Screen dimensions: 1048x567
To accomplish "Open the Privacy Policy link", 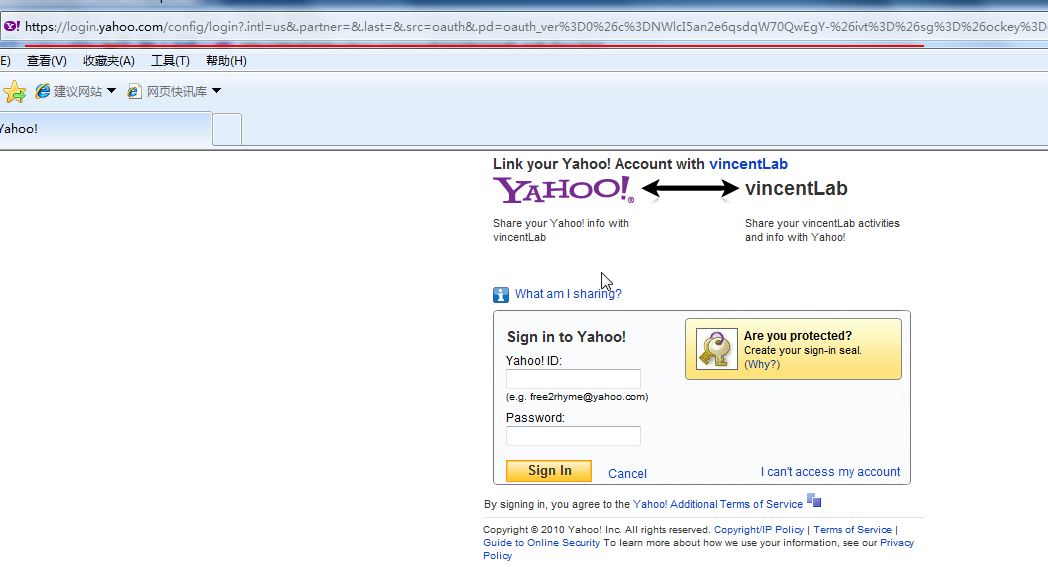I will [897, 543].
